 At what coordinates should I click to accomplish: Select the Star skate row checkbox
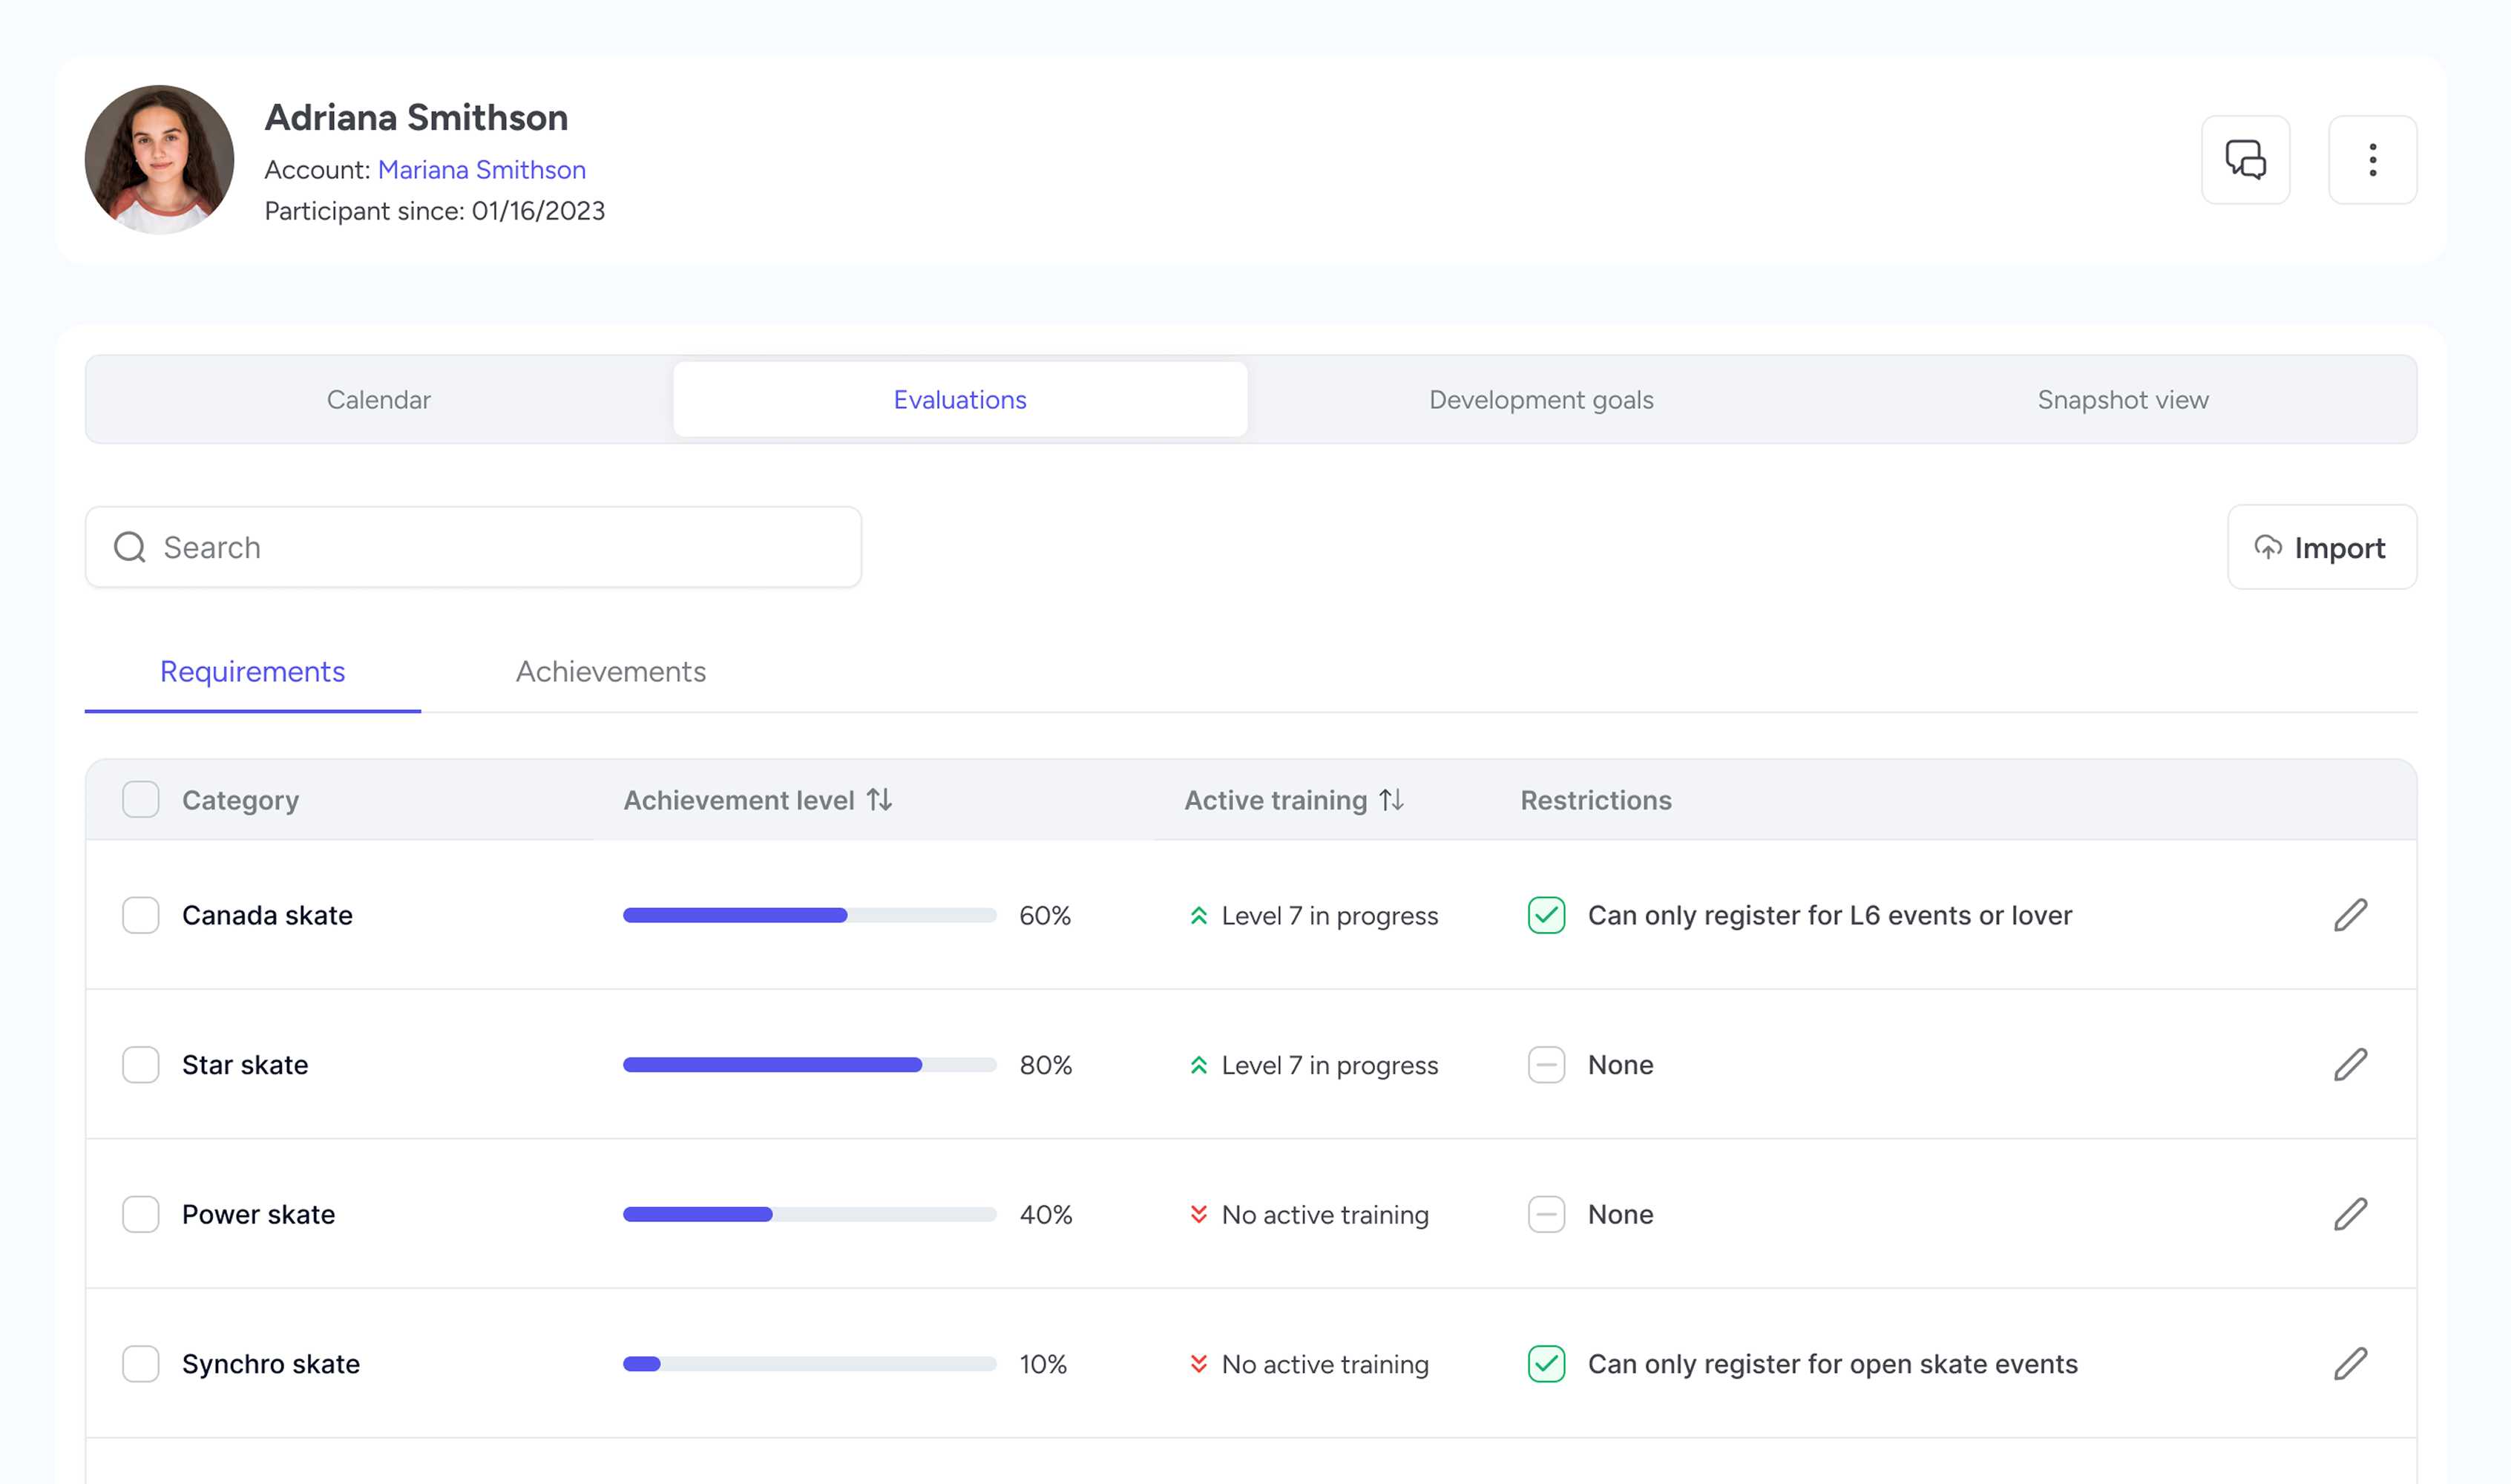(x=141, y=1064)
